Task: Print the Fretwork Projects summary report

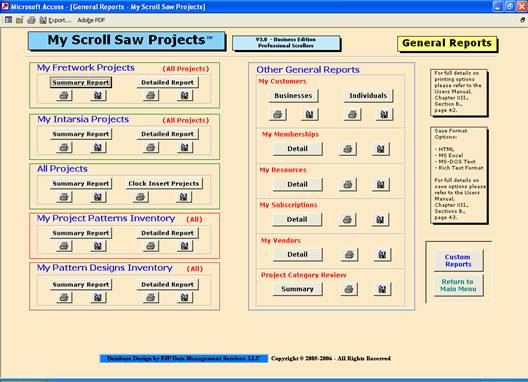Action: pos(64,96)
